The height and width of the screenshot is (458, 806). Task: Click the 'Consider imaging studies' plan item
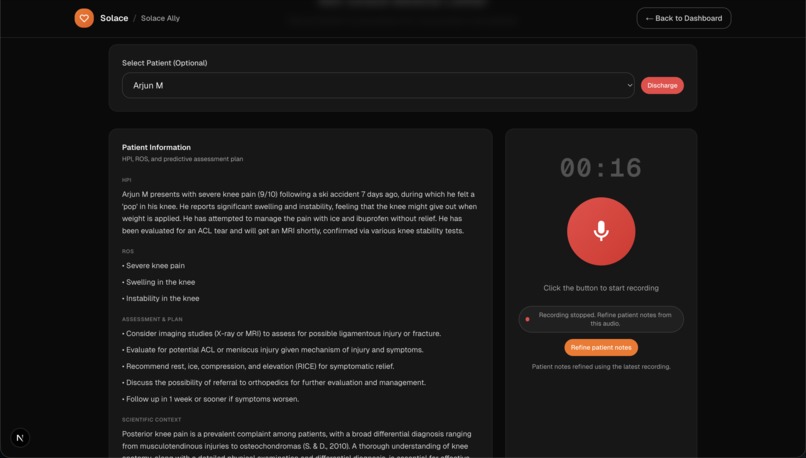(281, 334)
